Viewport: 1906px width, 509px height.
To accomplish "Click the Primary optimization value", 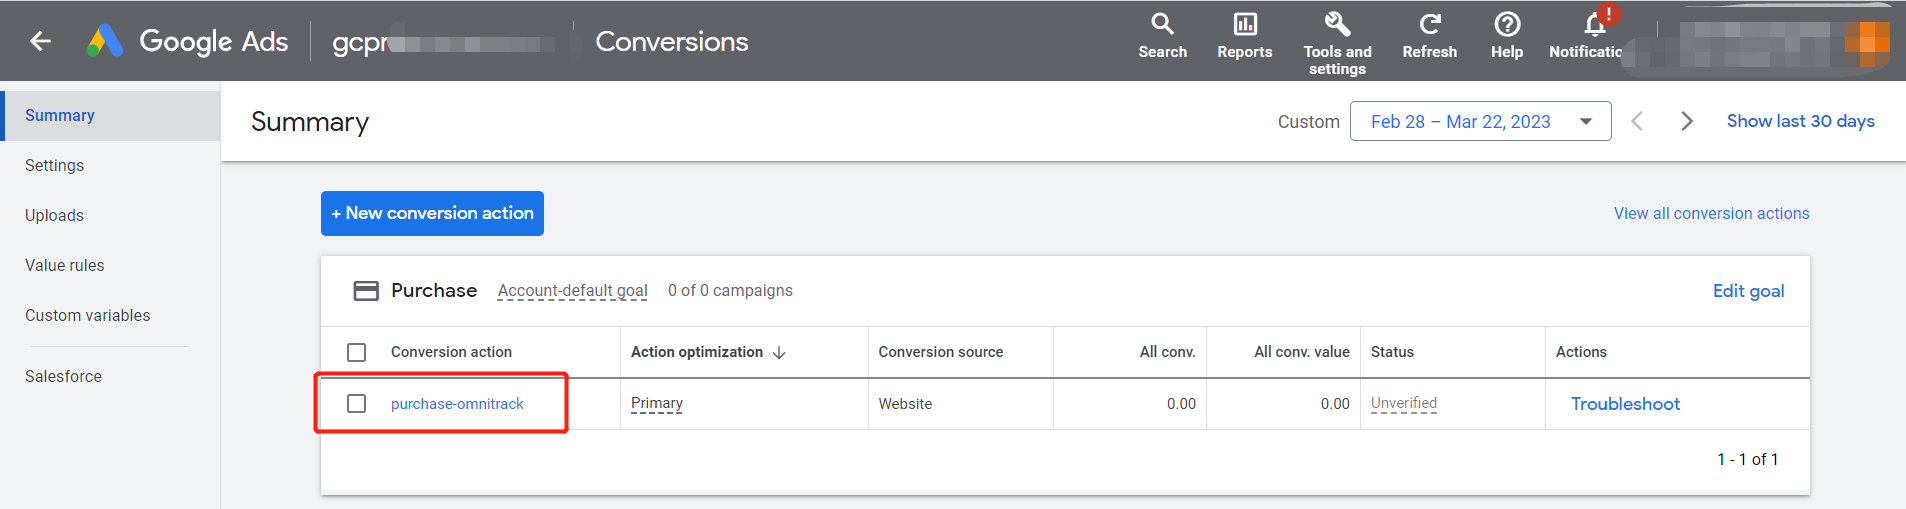I will click(657, 404).
